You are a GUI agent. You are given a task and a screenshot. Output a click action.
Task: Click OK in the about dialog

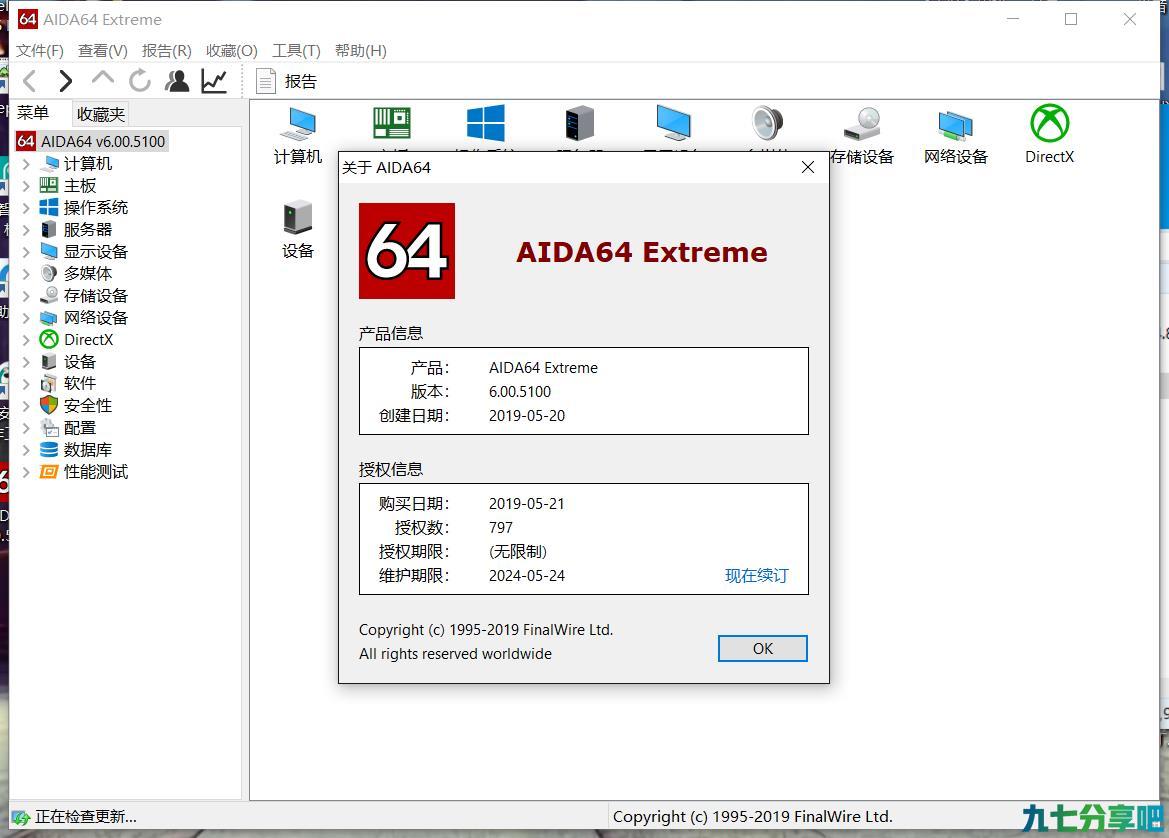[x=763, y=649]
